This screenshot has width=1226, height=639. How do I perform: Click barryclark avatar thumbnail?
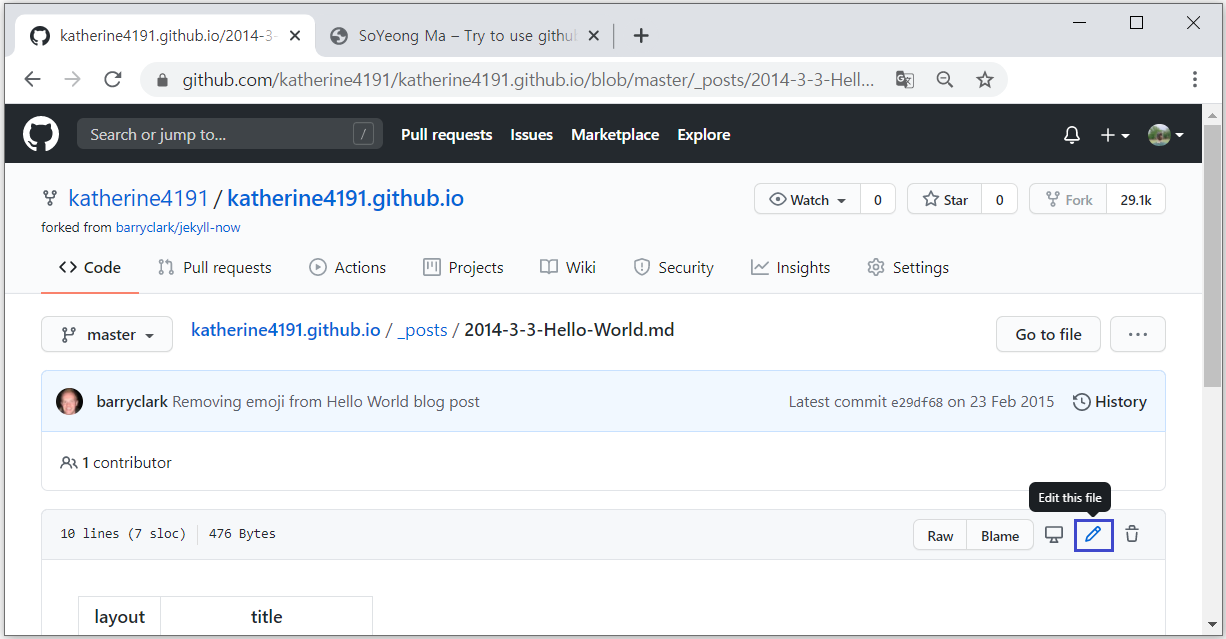[70, 401]
